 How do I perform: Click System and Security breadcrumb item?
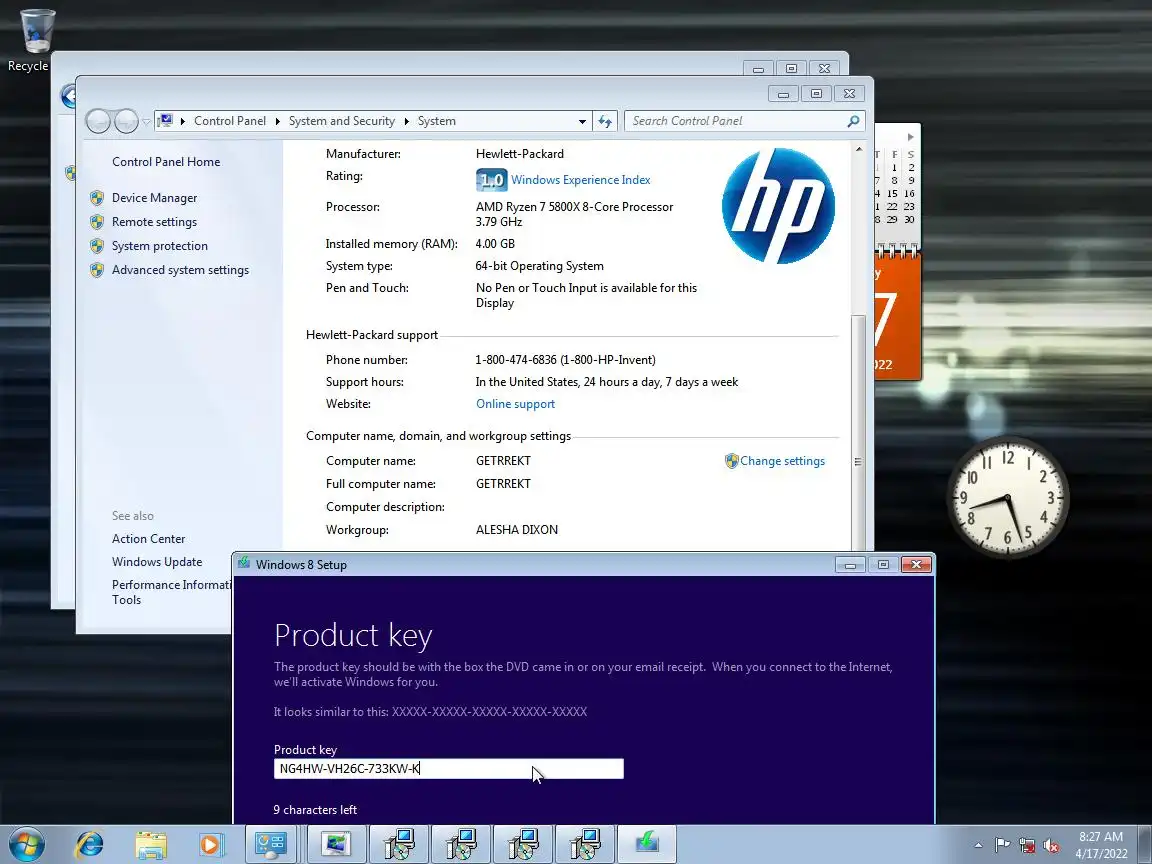[342, 120]
